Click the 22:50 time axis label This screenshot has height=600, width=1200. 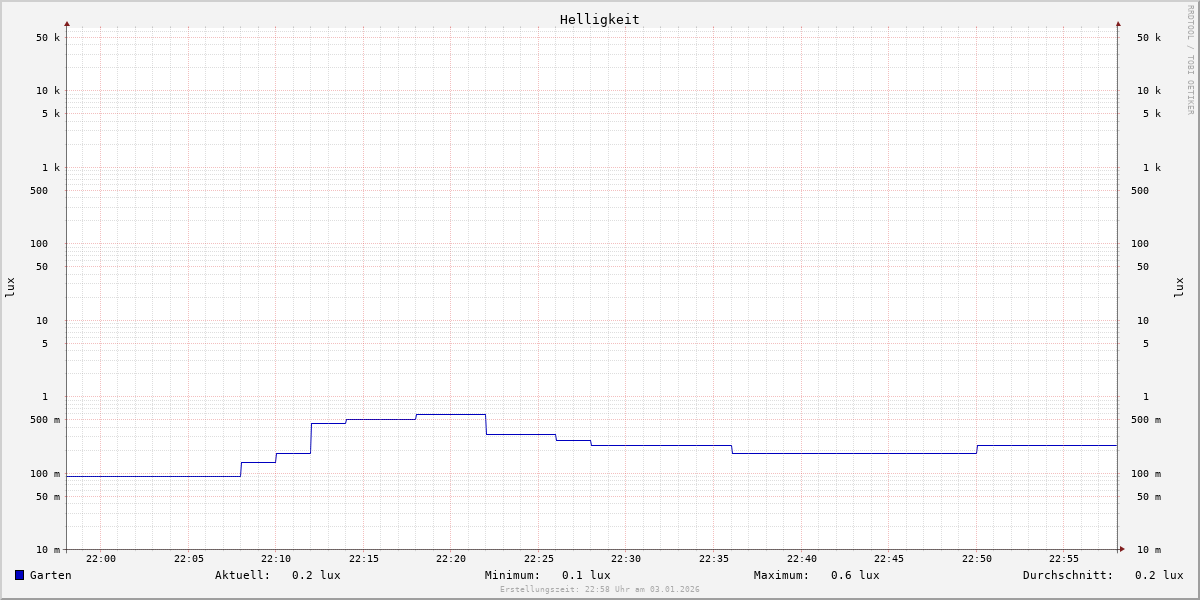pos(977,559)
